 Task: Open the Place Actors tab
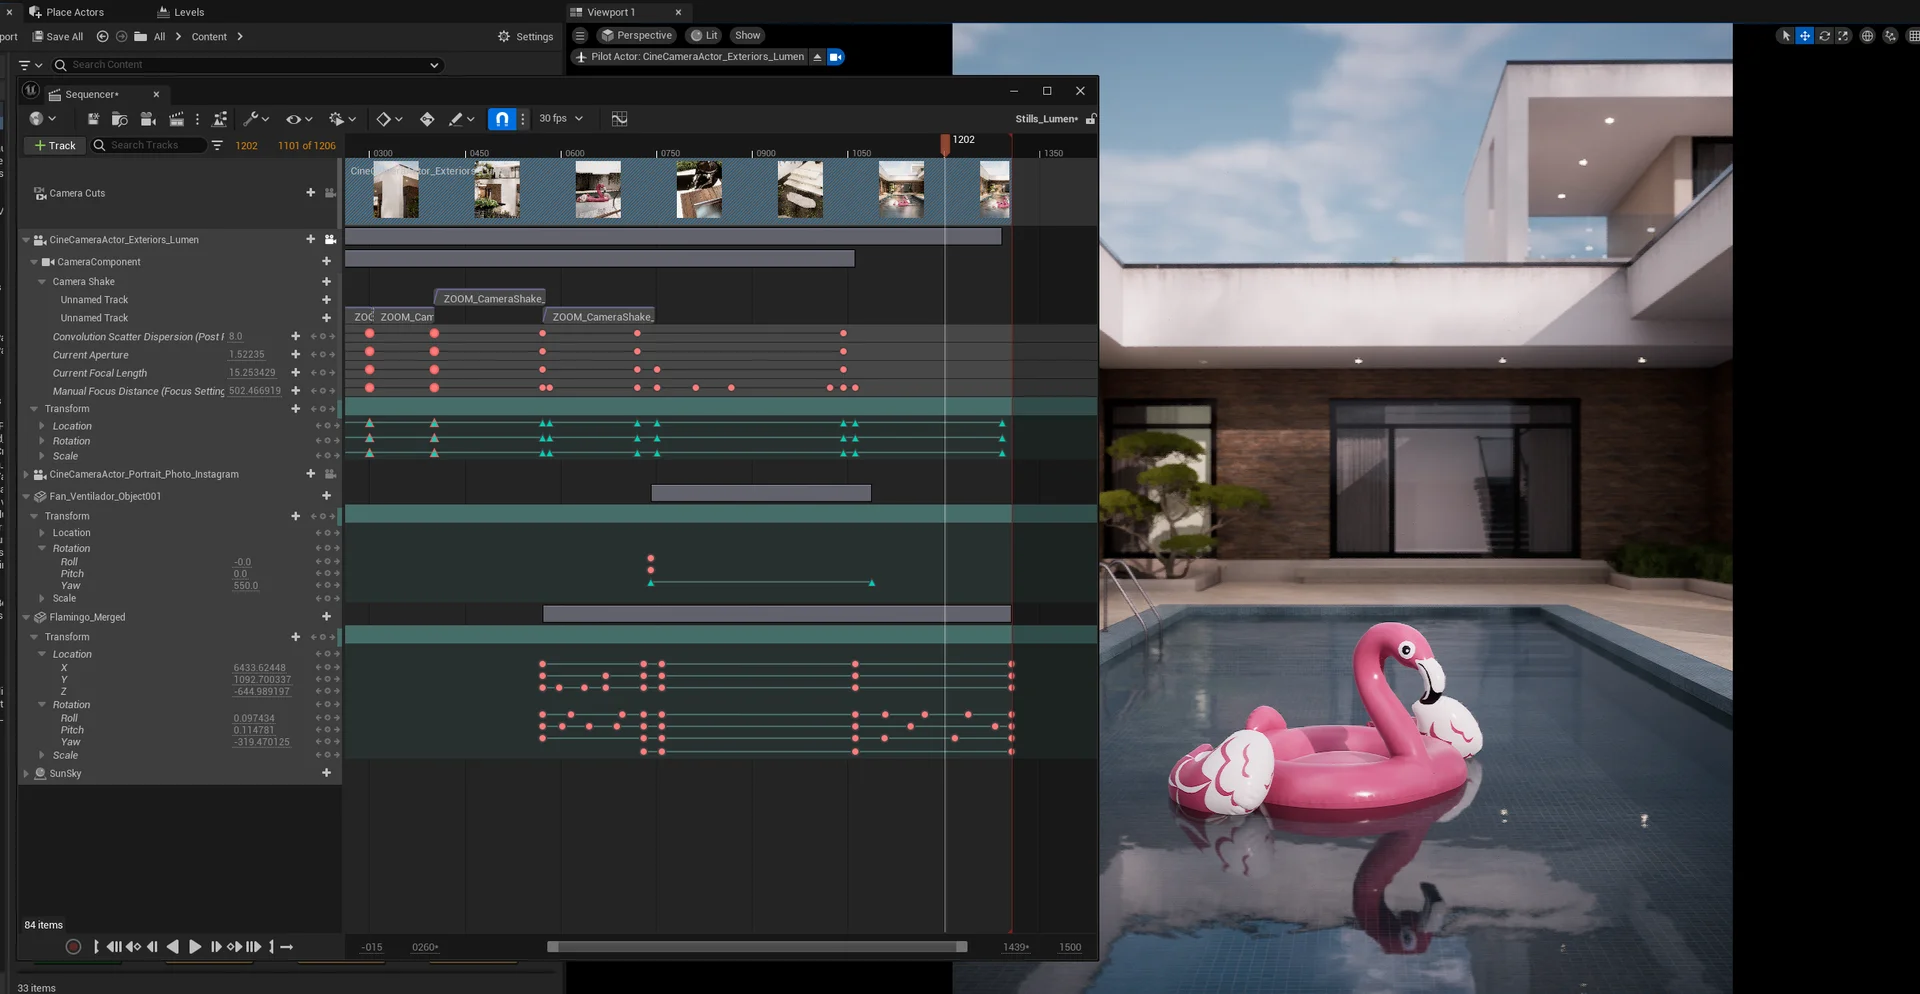(66, 12)
